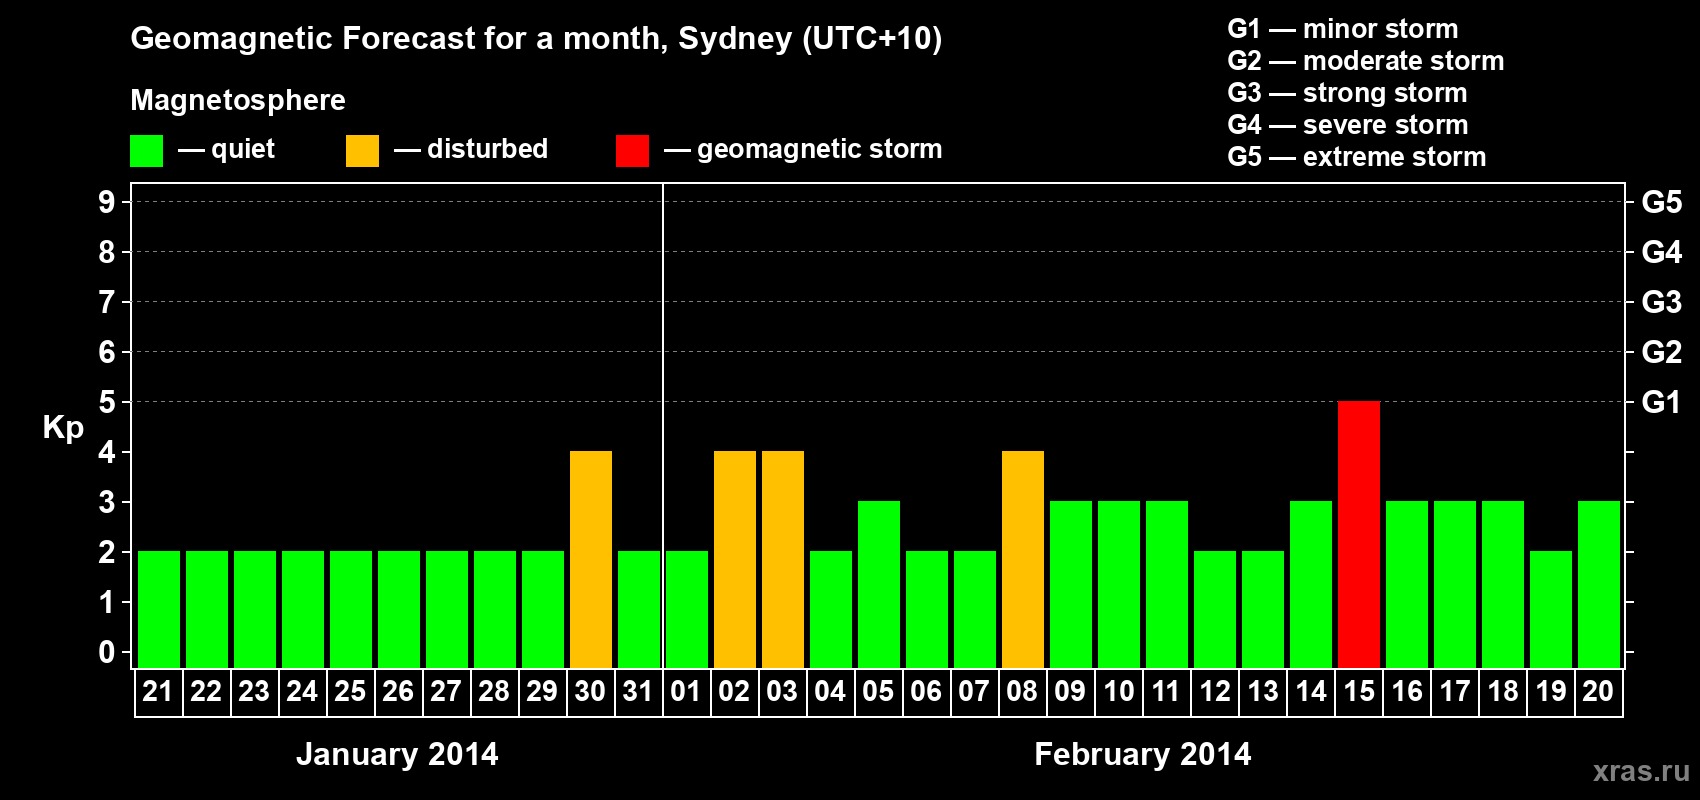Select the red bar for February 15

pos(1359,535)
